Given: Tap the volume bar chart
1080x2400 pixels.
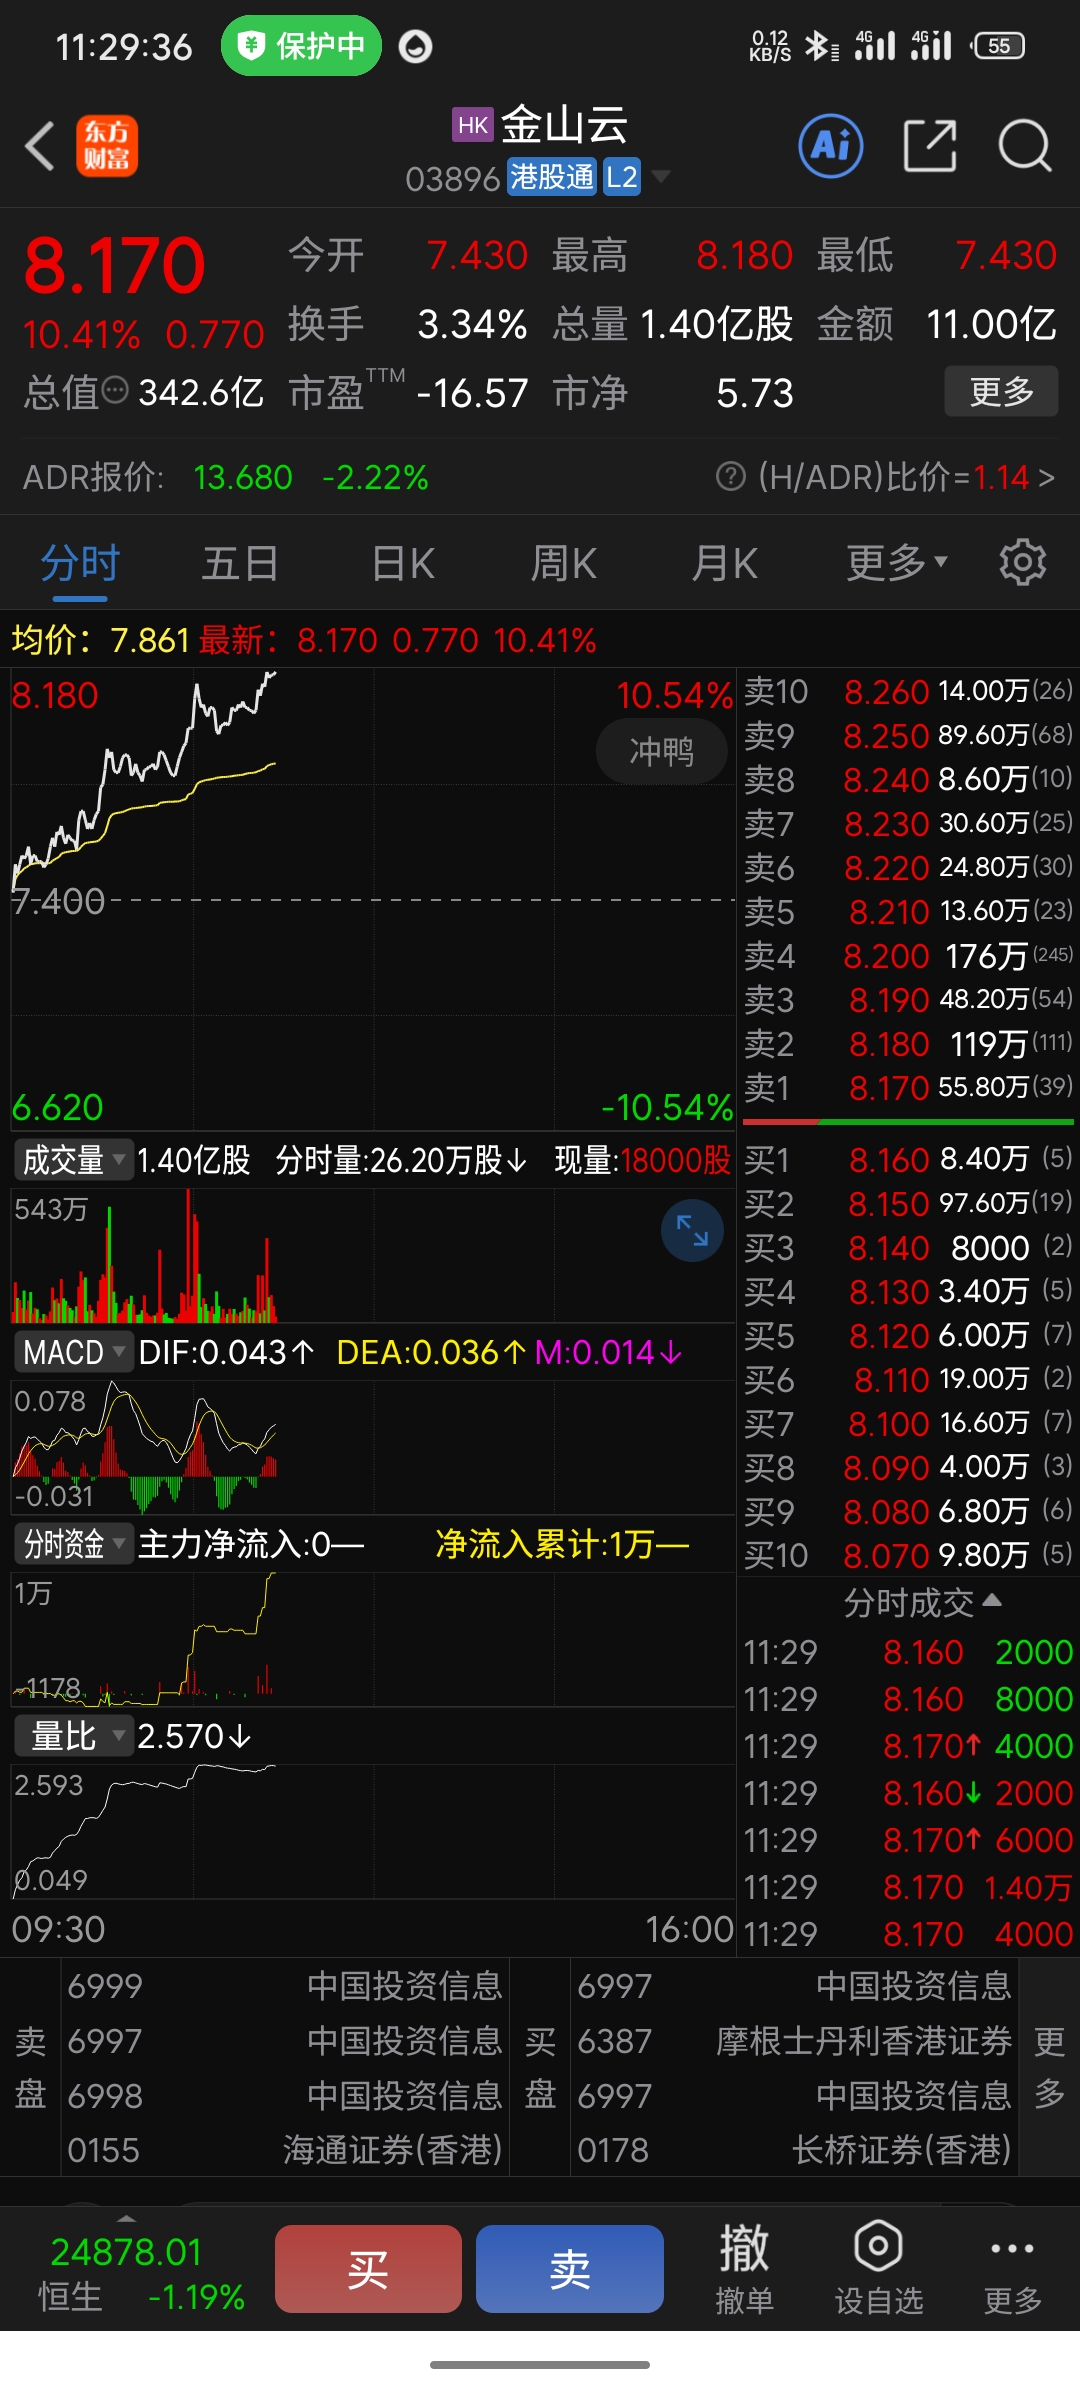Looking at the screenshot, I should click(x=372, y=1257).
